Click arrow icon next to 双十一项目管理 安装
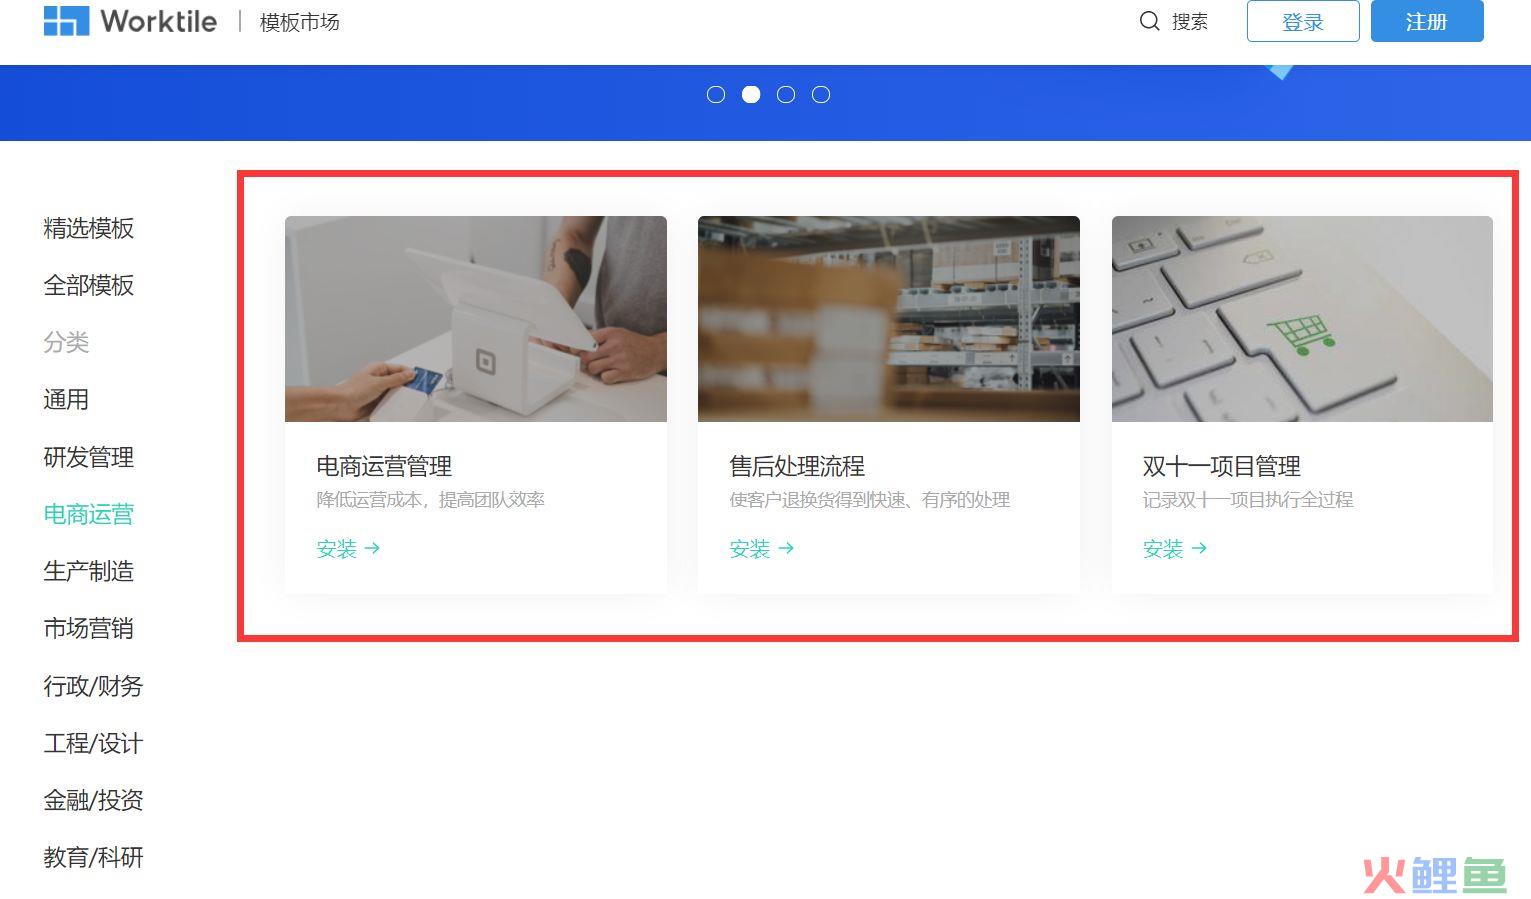 point(1199,548)
